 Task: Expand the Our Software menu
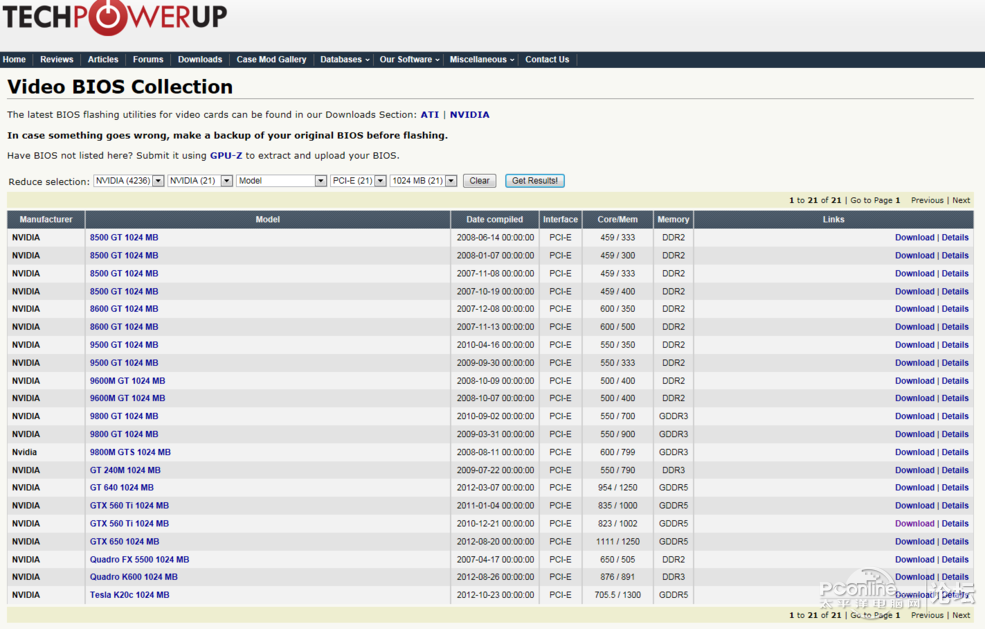pos(409,60)
